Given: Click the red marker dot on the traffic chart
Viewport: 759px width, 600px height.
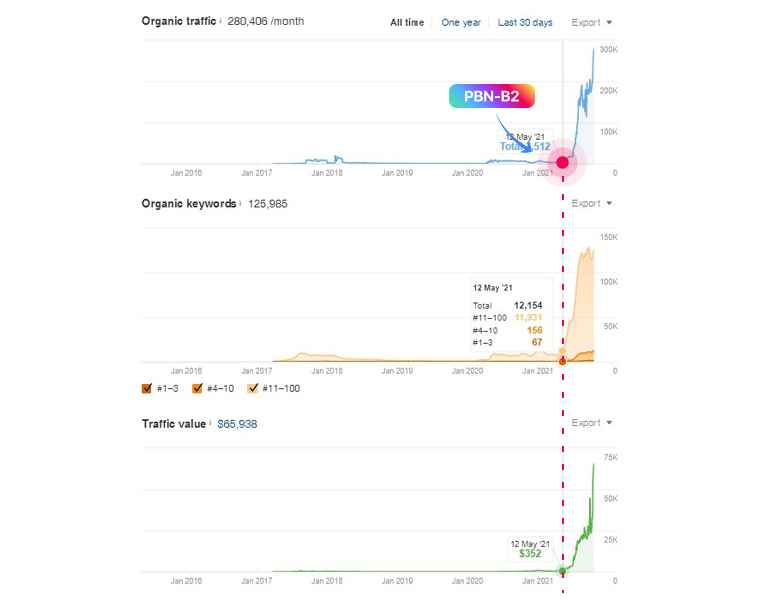Looking at the screenshot, I should click(x=562, y=162).
